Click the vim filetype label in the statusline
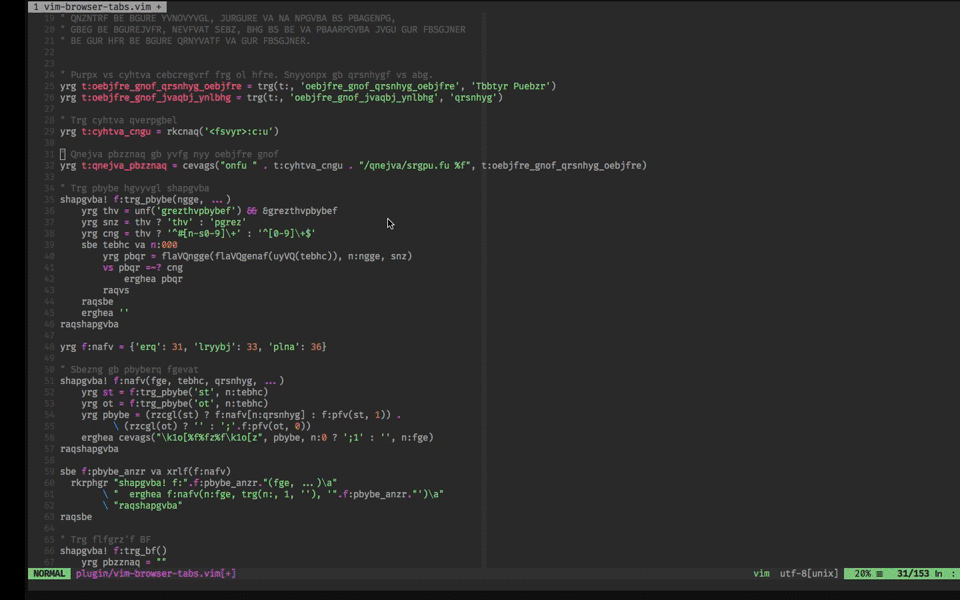Image resolution: width=960 pixels, height=600 pixels. (761, 574)
